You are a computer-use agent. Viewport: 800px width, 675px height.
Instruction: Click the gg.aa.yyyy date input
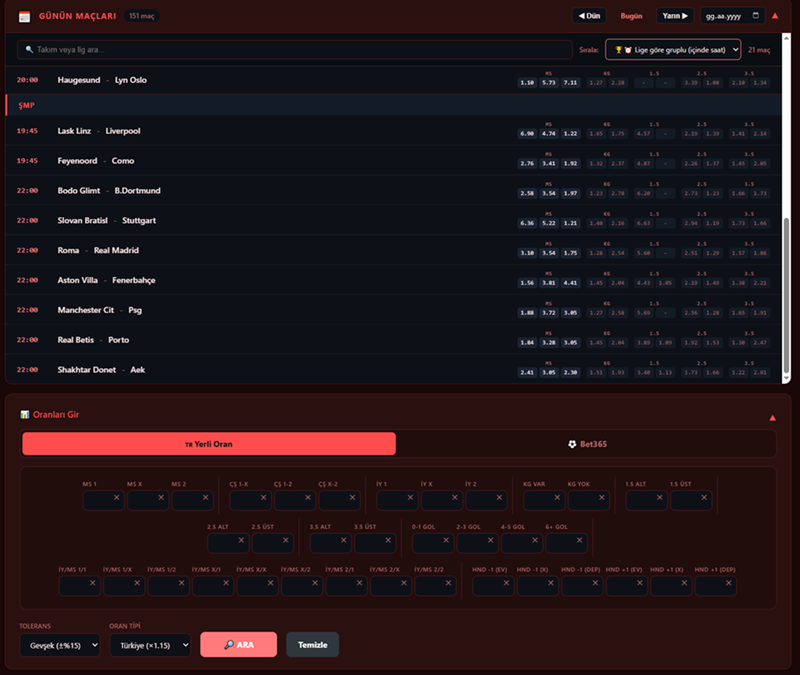pyautogui.click(x=733, y=16)
